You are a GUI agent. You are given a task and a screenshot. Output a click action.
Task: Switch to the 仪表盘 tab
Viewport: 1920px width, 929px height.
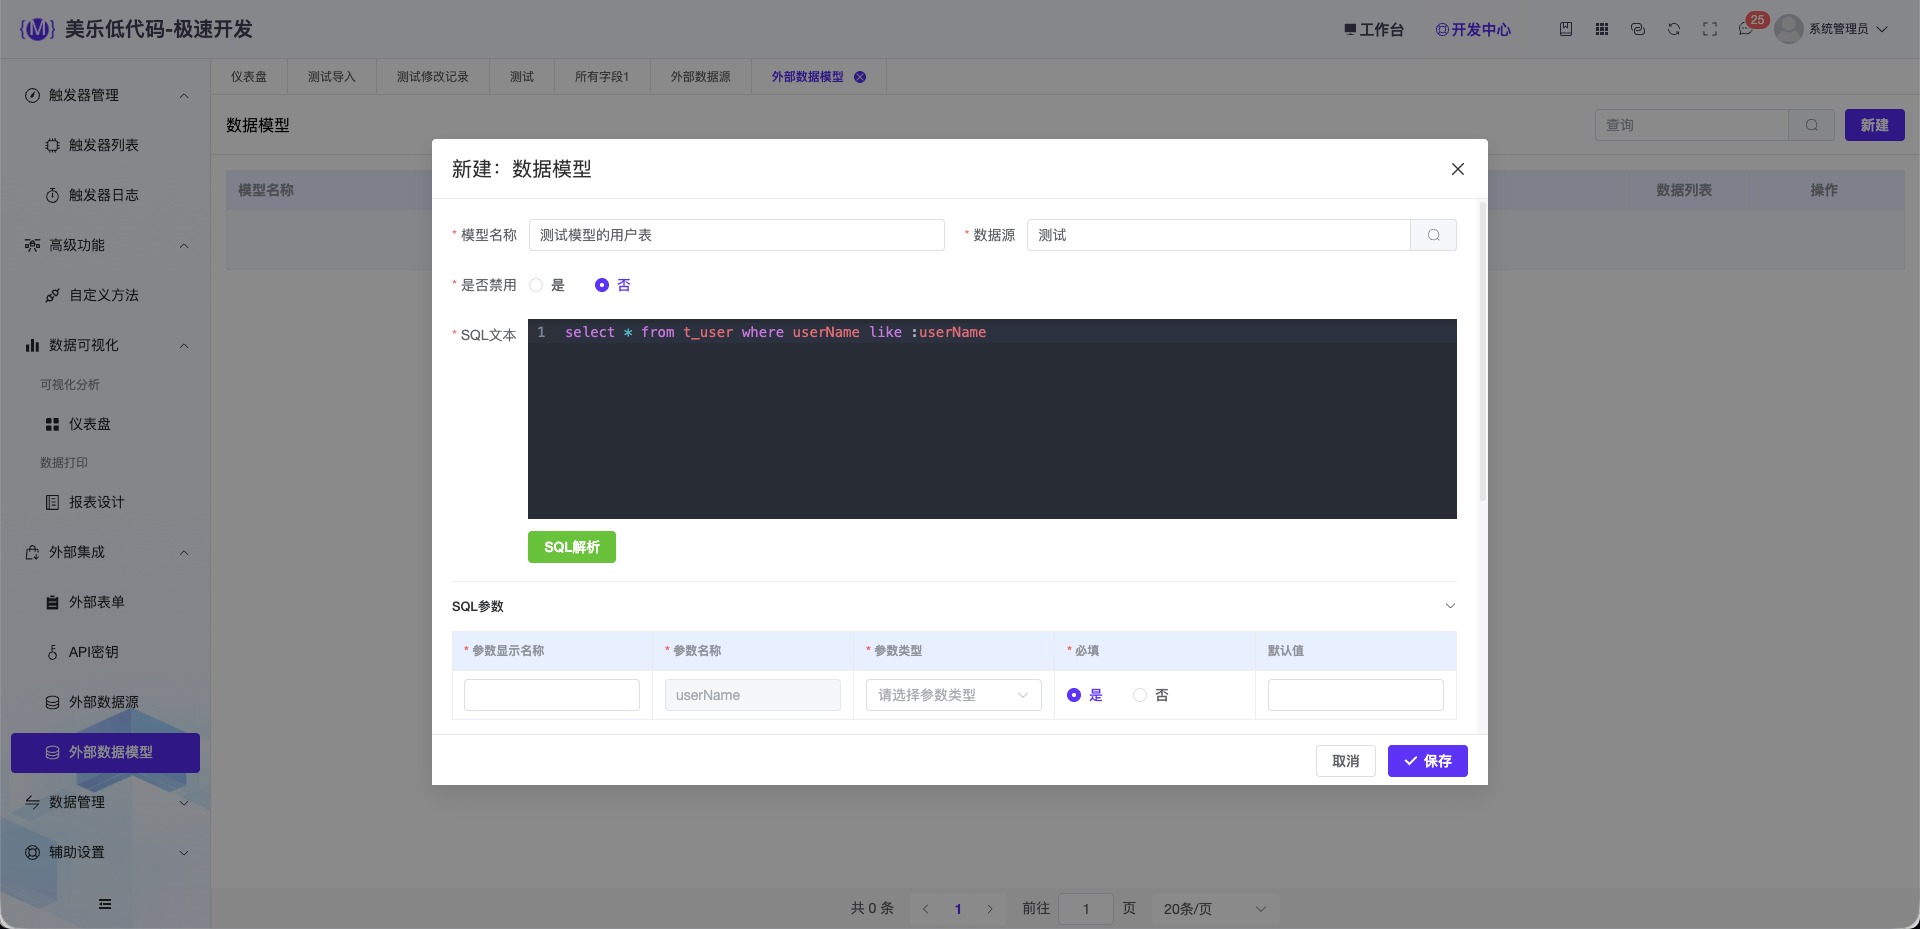249,77
